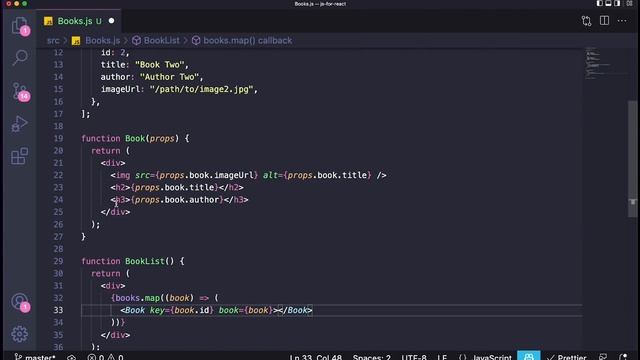Open the Explorer view in activity bar
This screenshot has height=360, width=640.
[20, 25]
